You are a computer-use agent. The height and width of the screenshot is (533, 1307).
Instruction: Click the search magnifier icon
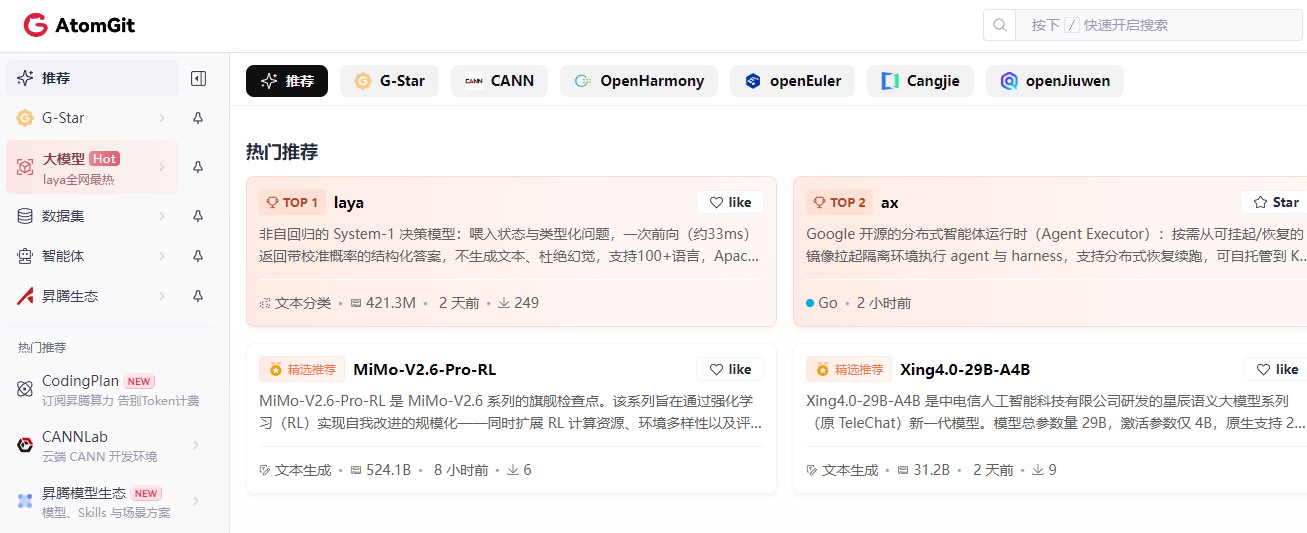point(999,25)
